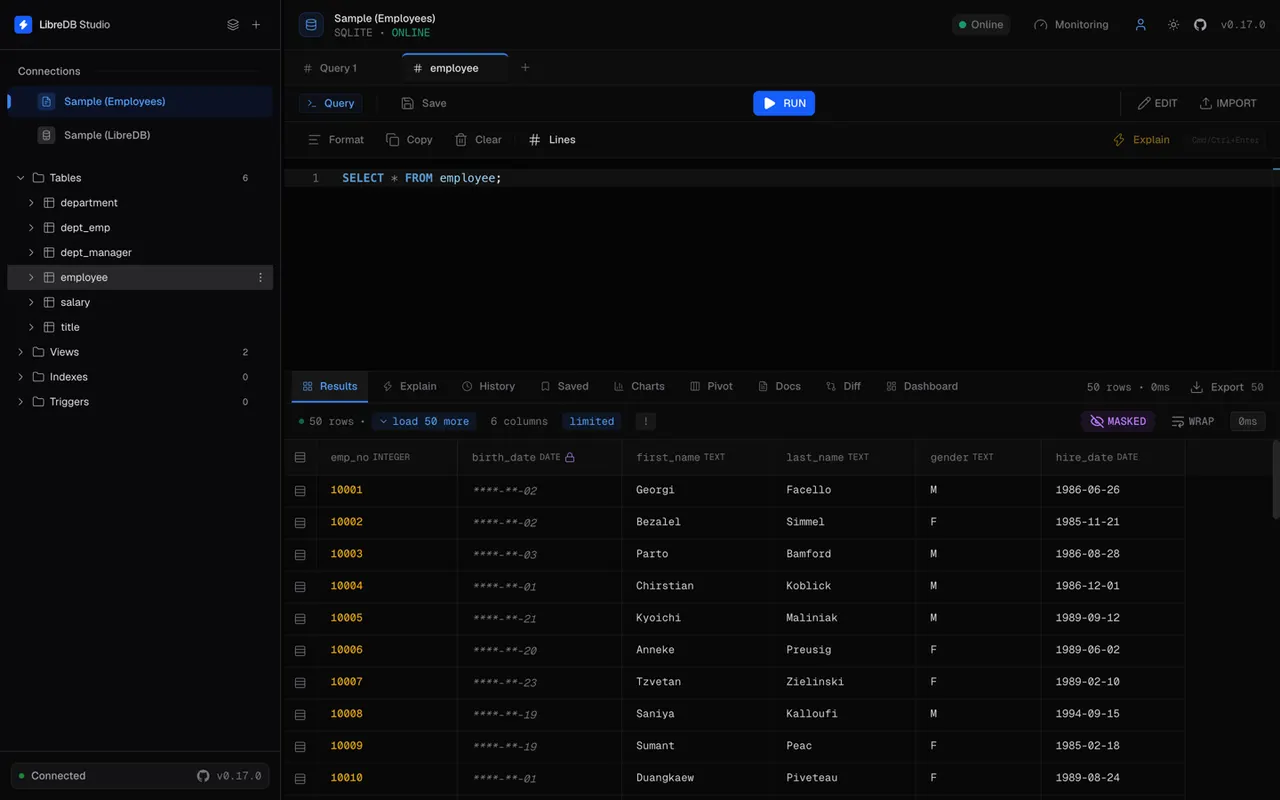Open the Pivot tab
Image resolution: width=1280 pixels, height=800 pixels.
tap(711, 387)
